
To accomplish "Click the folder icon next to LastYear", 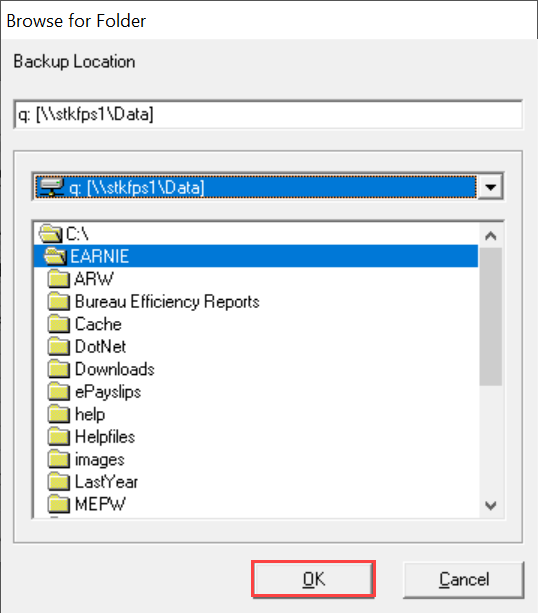I will tap(59, 481).
